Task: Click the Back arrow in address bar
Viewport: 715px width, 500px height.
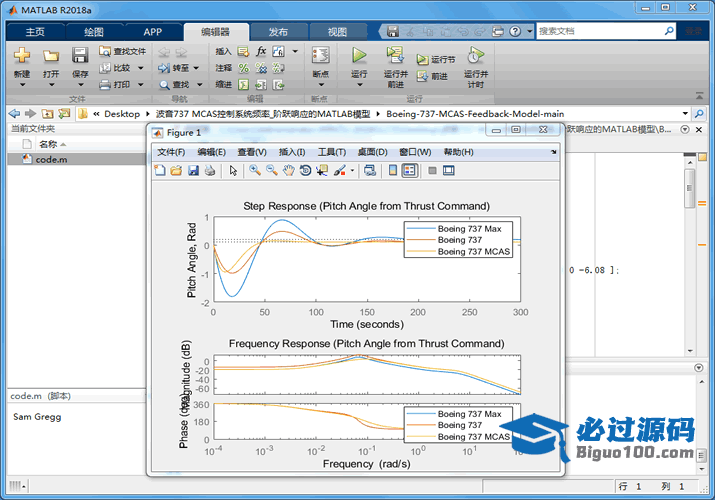Action: coord(14,113)
